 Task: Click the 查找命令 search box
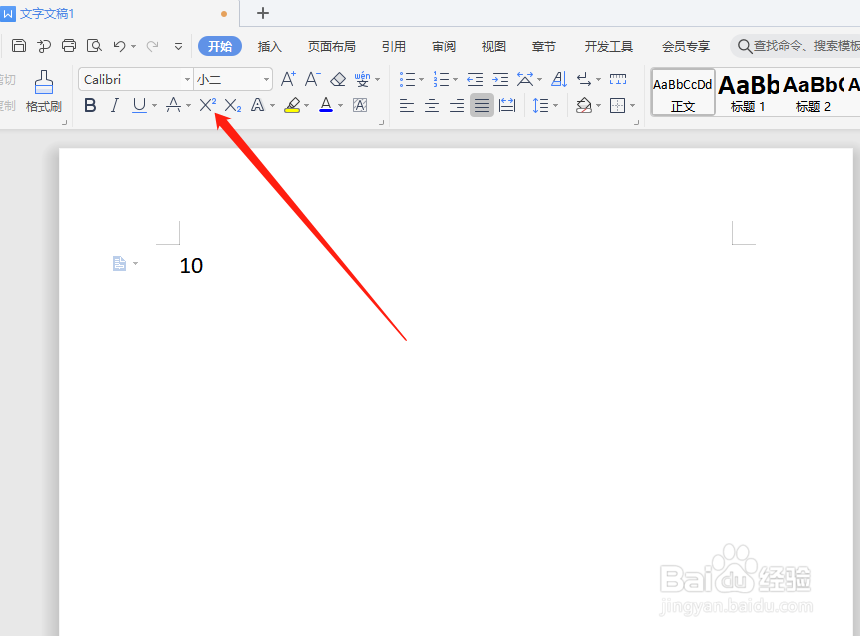(790, 45)
